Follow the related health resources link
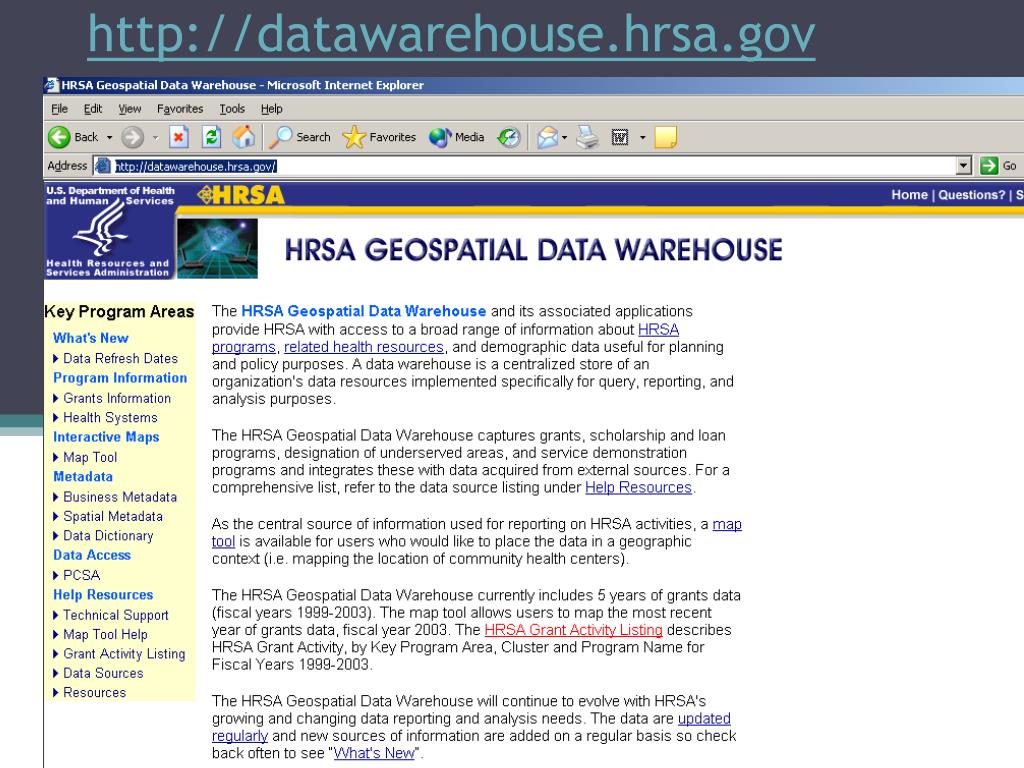 point(364,347)
